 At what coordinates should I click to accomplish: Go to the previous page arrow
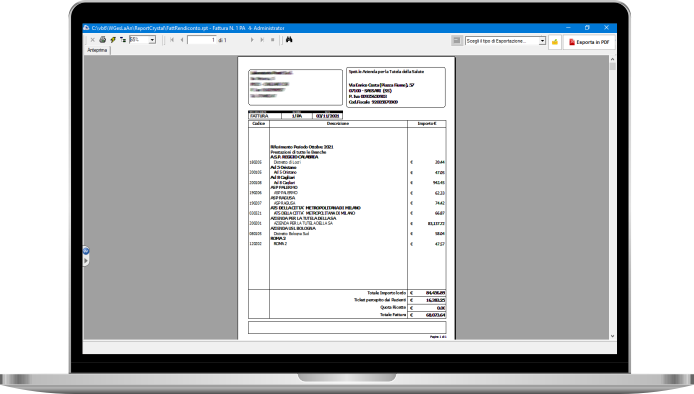[182, 40]
